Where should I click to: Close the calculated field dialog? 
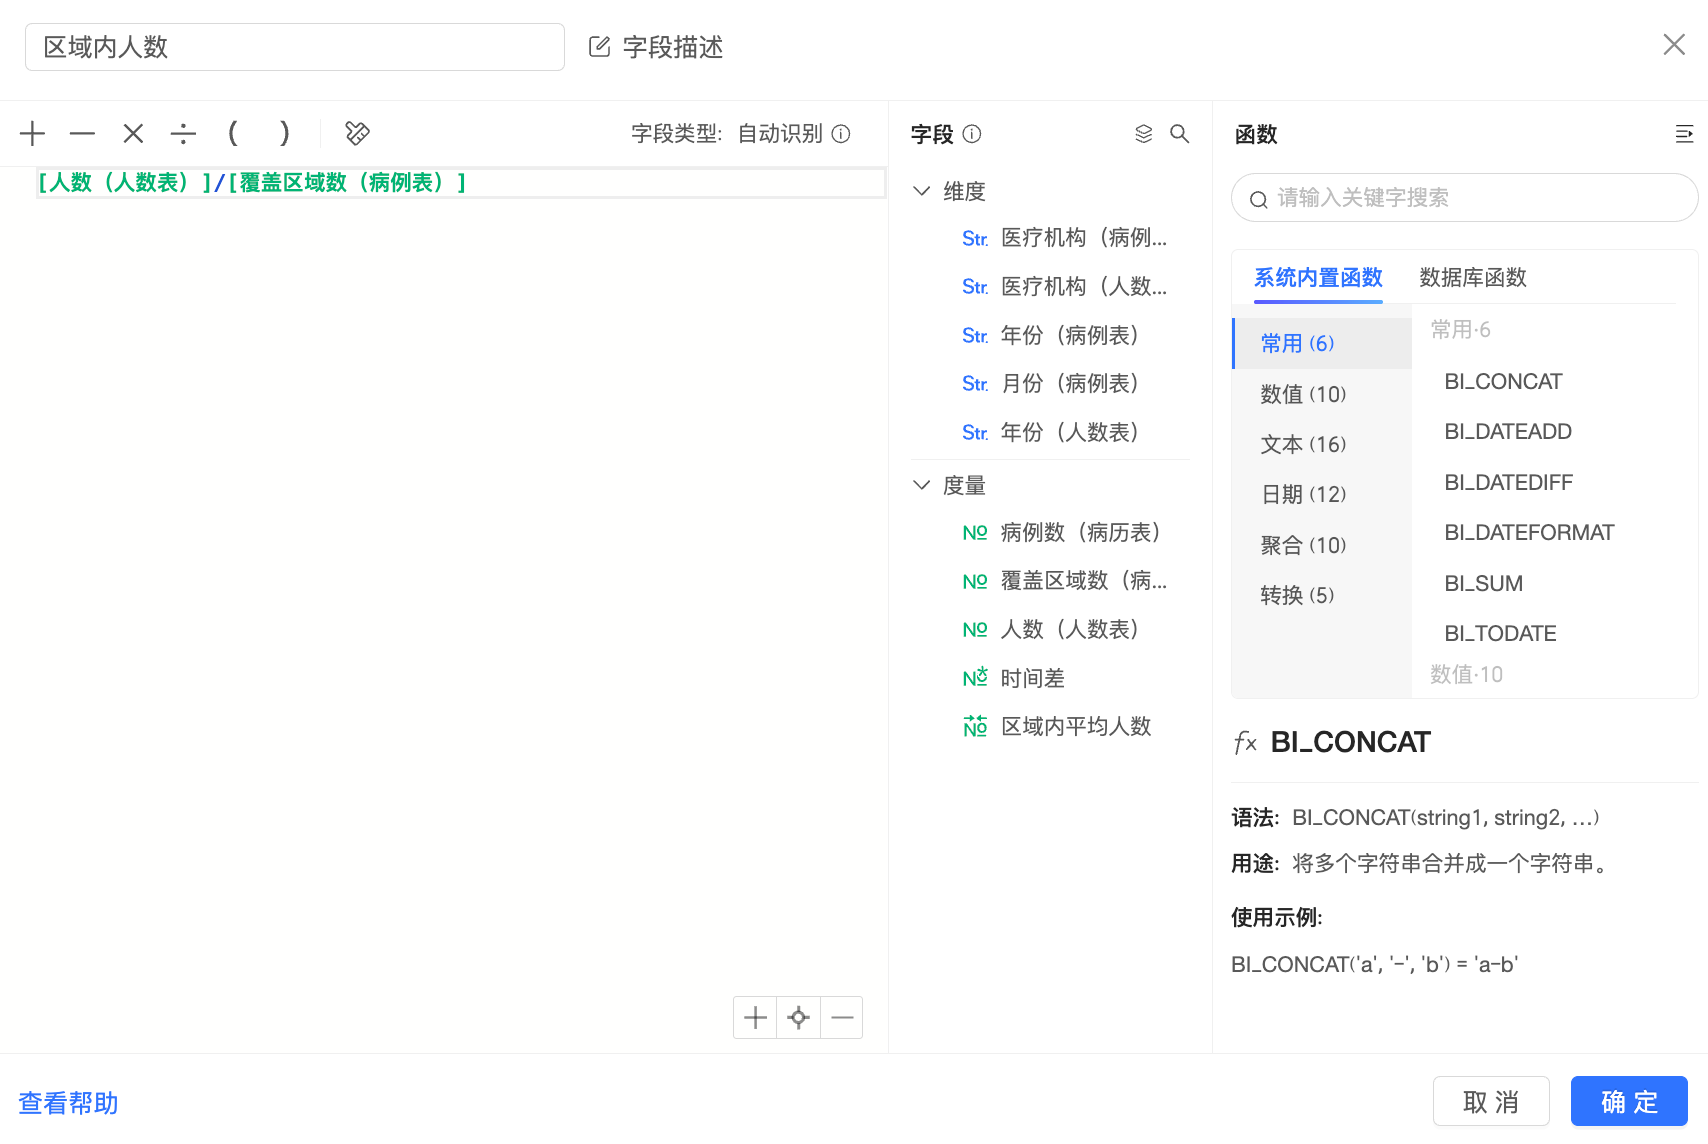(x=1674, y=44)
